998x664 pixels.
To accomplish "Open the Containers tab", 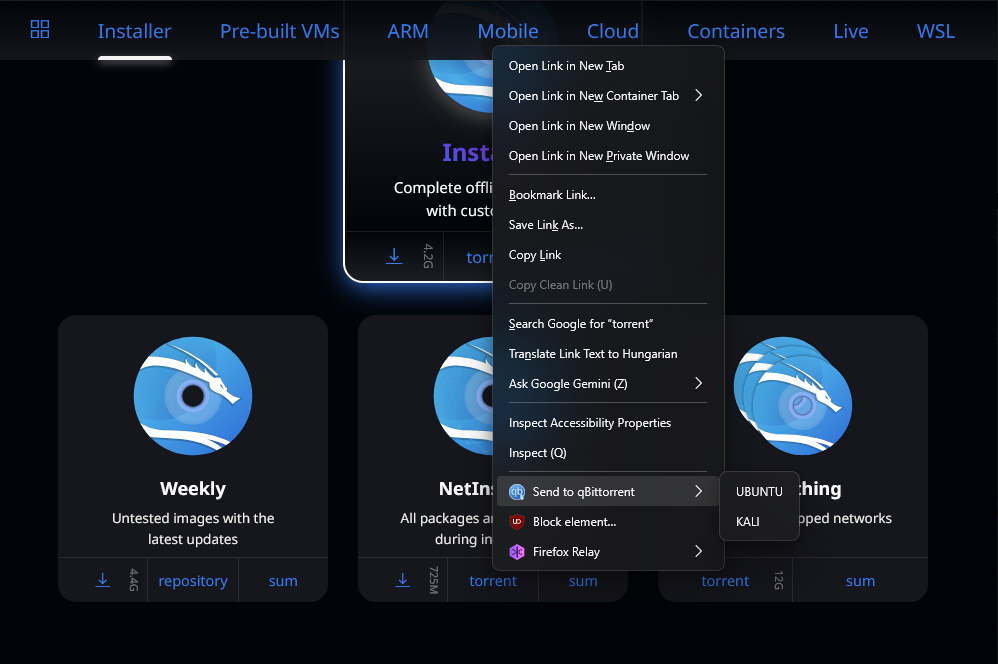I will point(736,31).
